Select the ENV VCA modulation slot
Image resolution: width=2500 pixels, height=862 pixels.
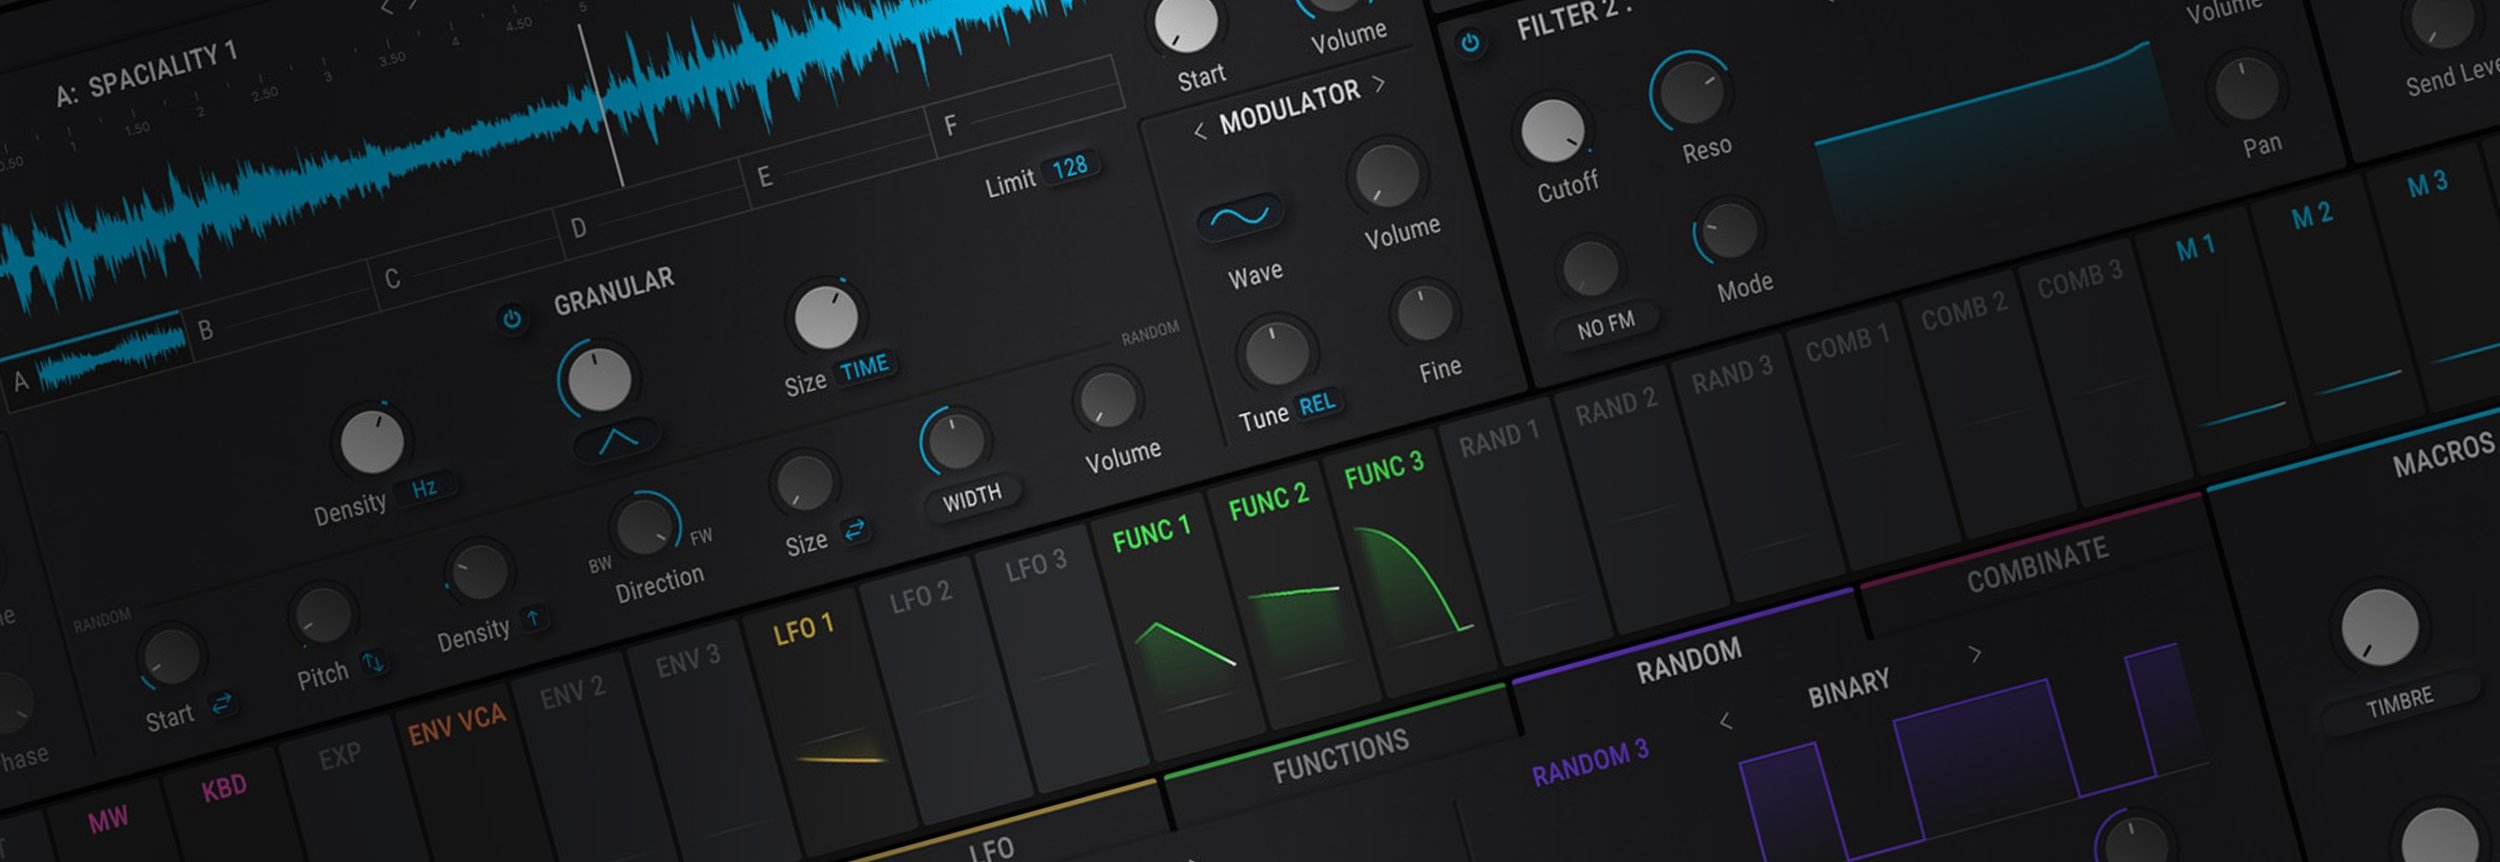click(456, 724)
